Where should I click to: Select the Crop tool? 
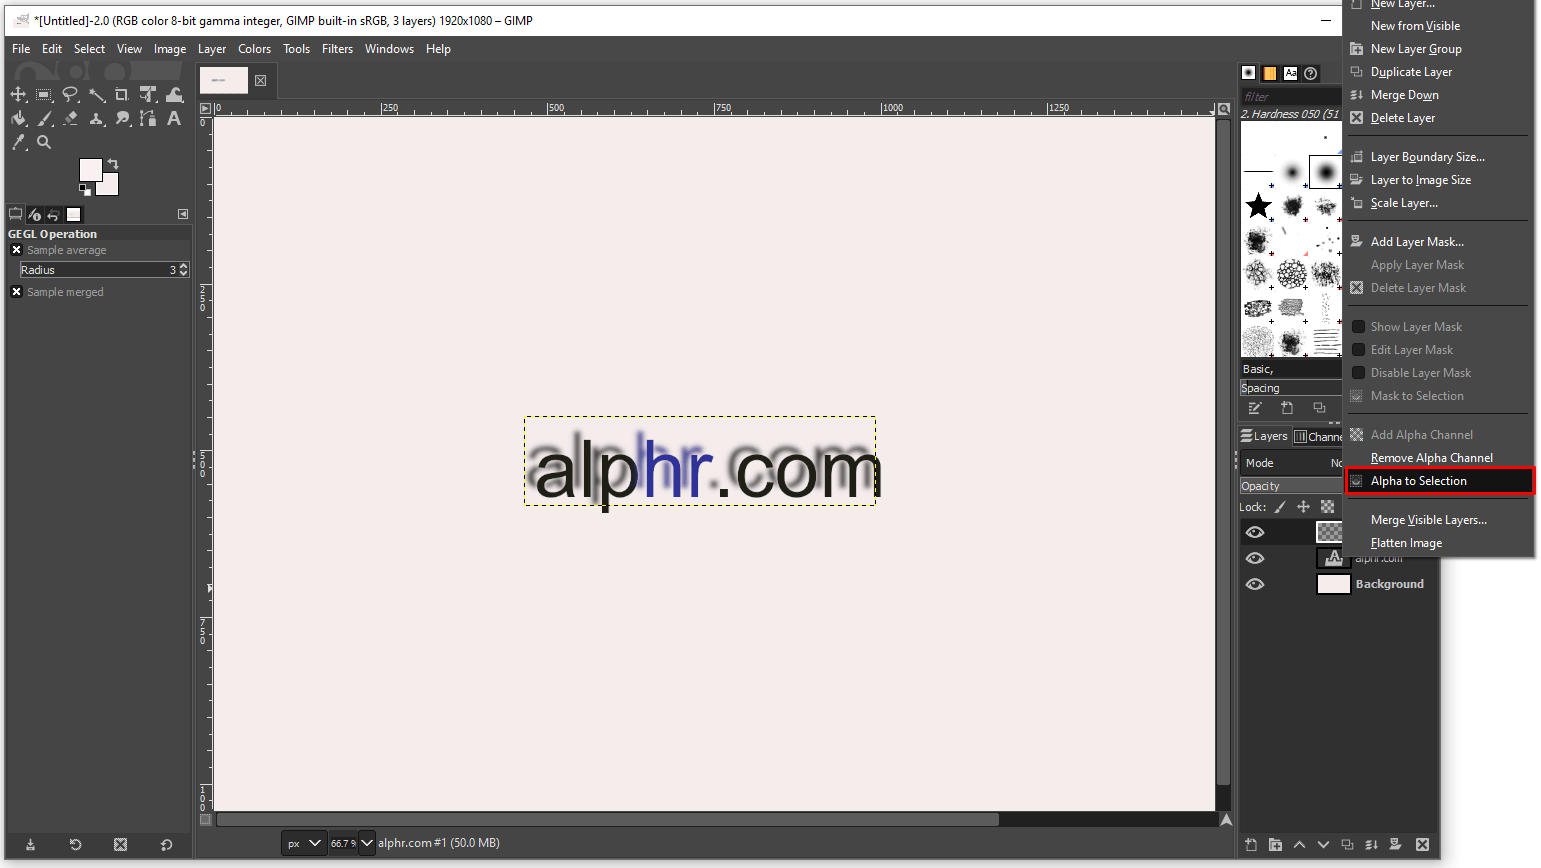[122, 95]
